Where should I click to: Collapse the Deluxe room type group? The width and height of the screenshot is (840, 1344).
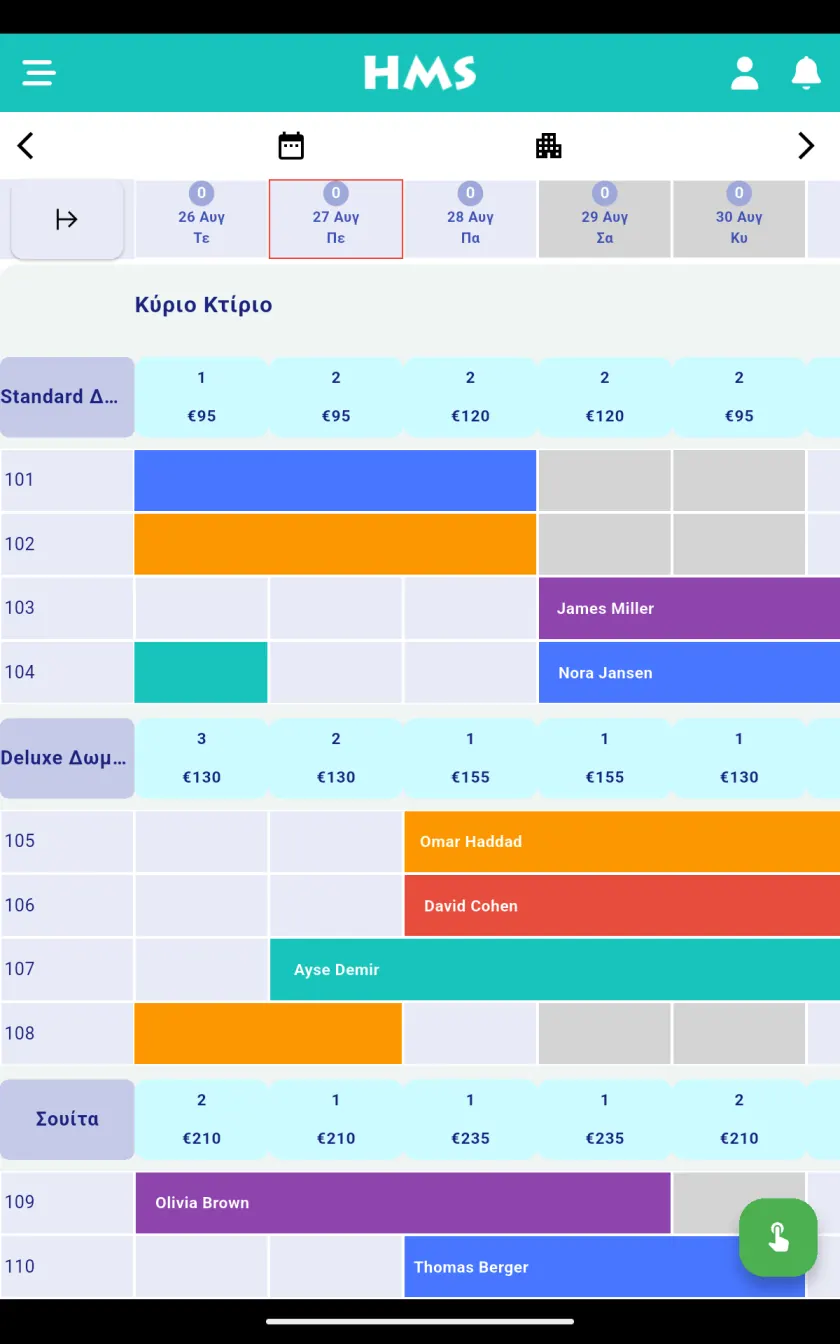(x=67, y=758)
